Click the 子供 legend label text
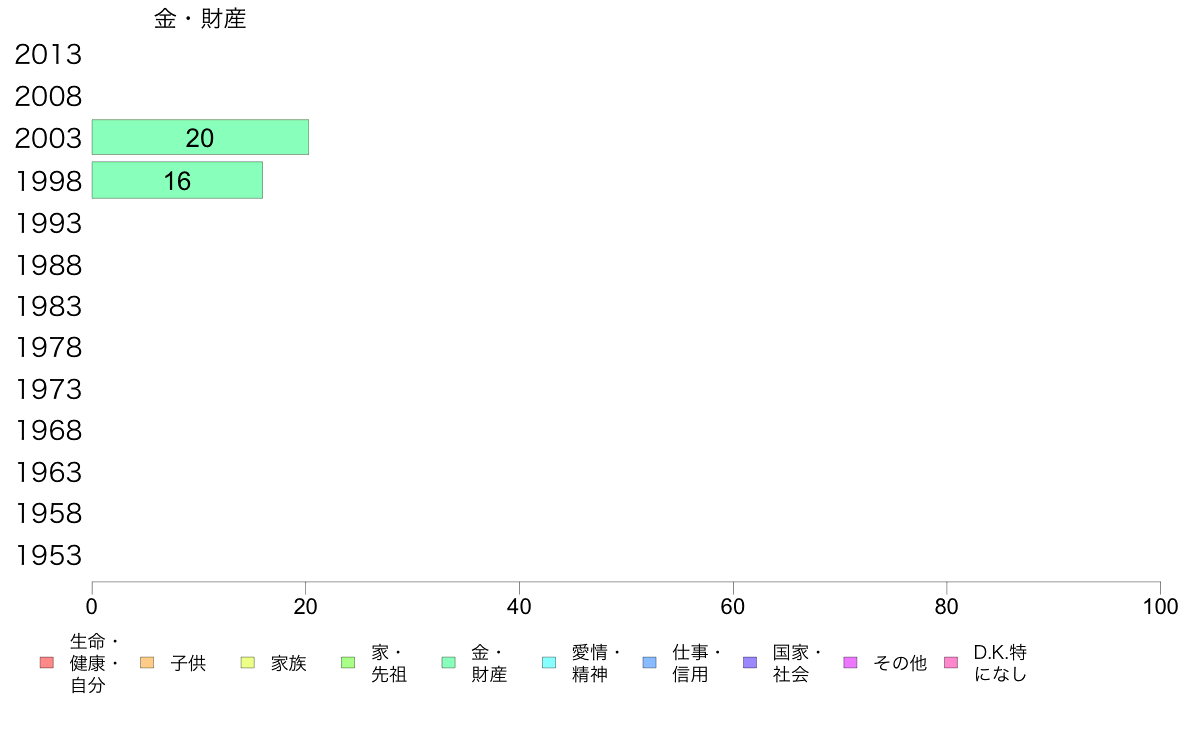This screenshot has width=1188, height=736. point(188,663)
